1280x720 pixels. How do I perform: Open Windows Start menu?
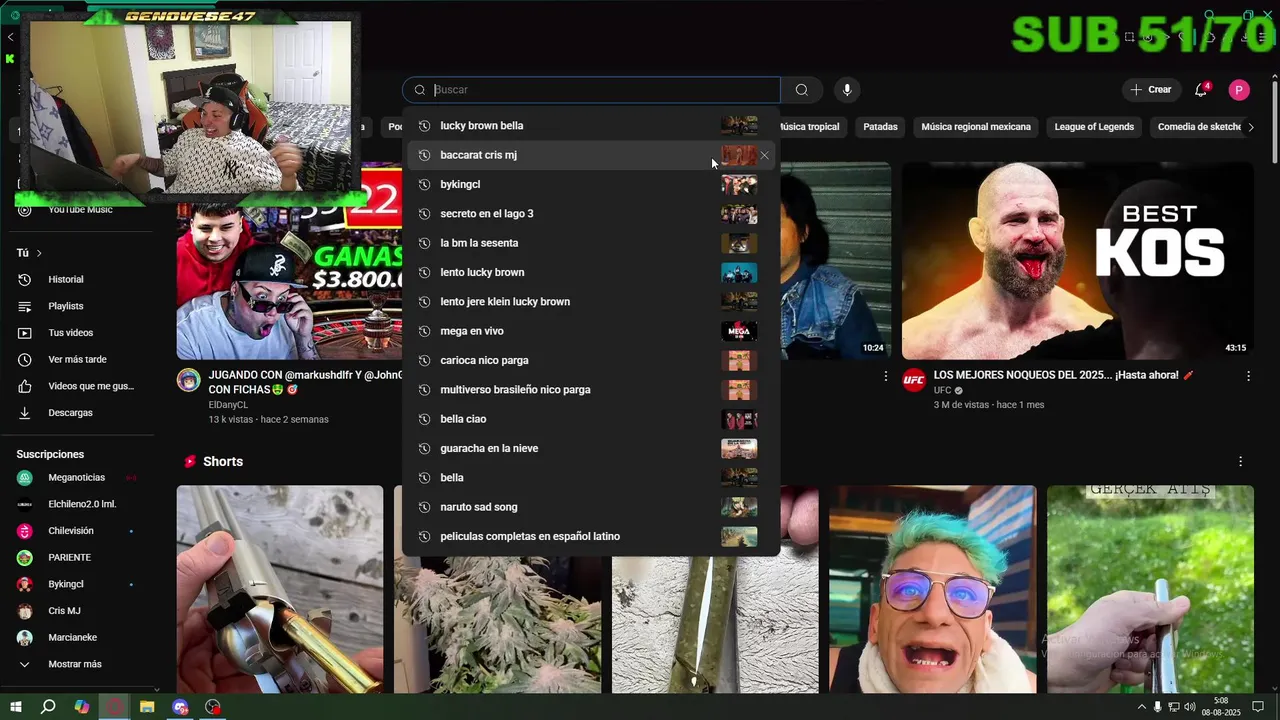[15, 707]
